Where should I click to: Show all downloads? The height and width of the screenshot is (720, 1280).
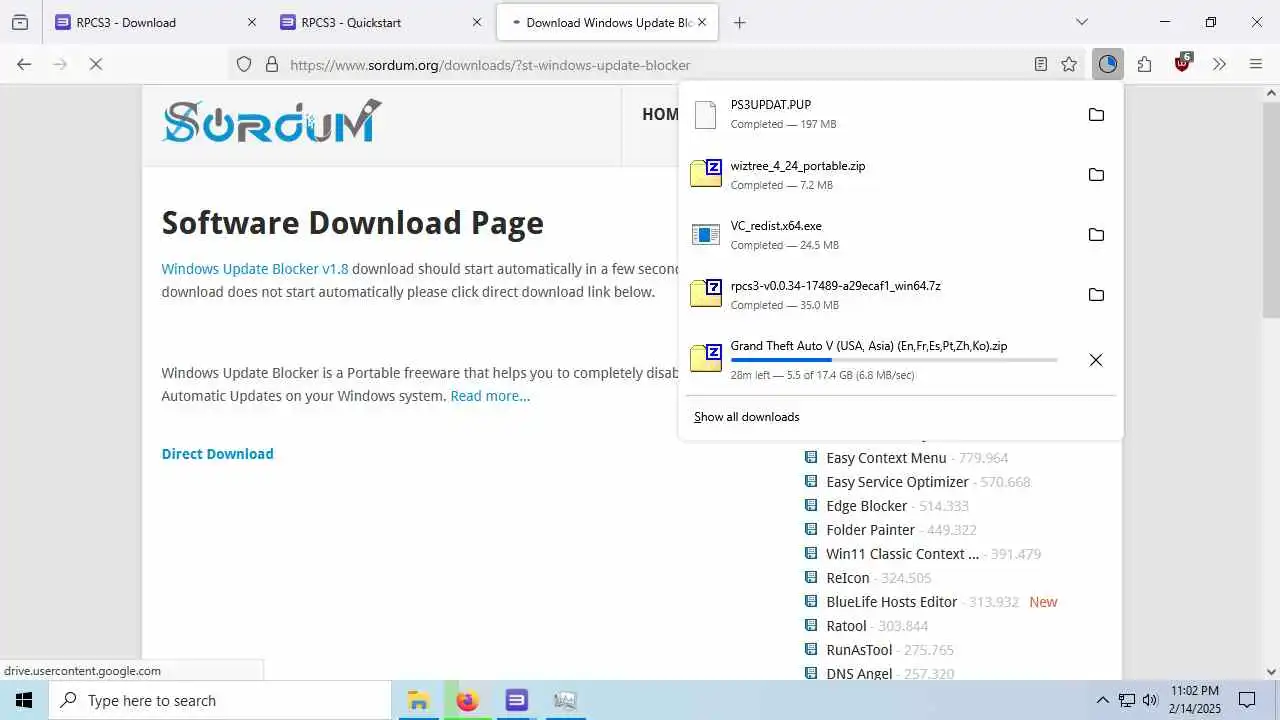[x=747, y=417]
